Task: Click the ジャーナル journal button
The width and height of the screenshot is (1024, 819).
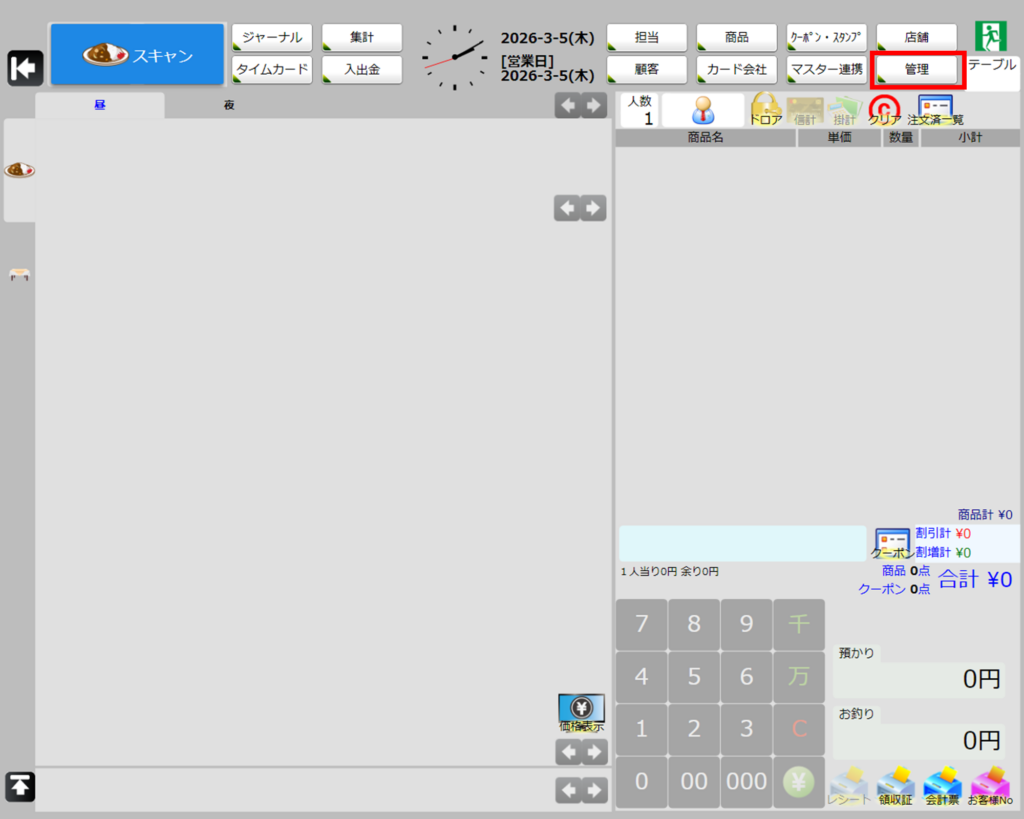Action: (x=272, y=38)
